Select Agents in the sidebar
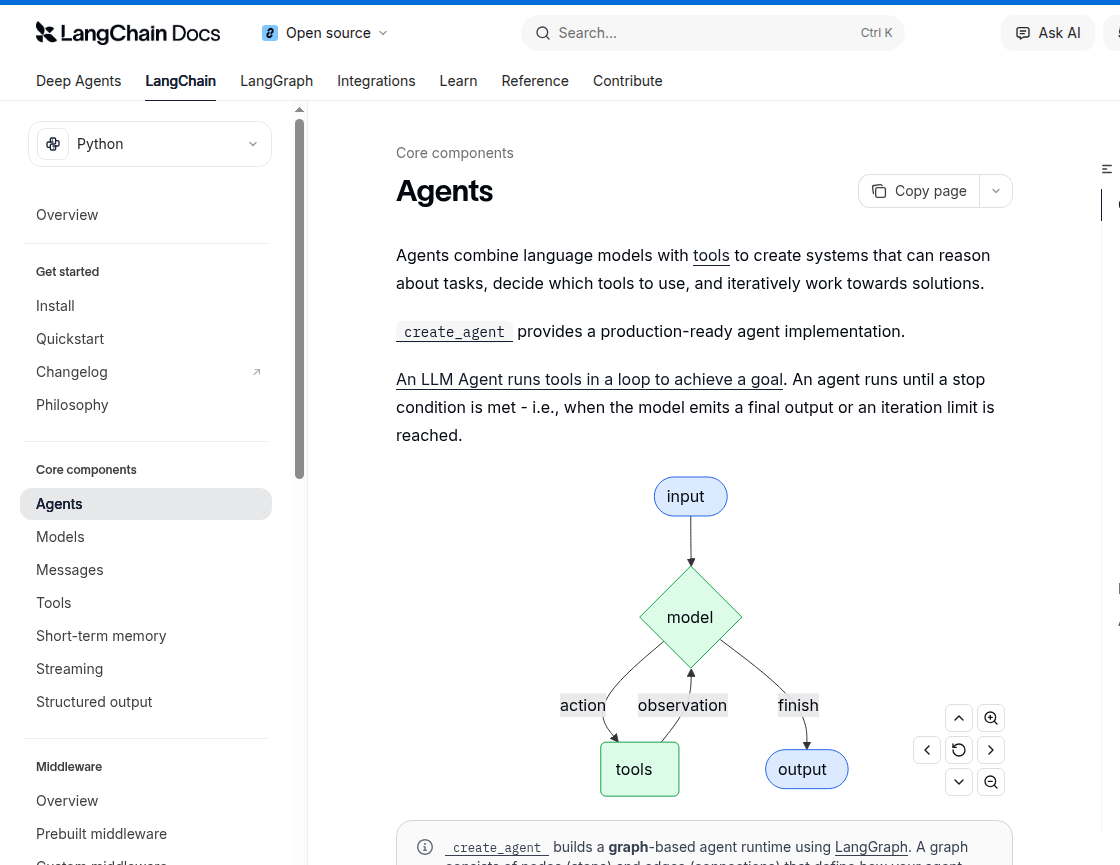This screenshot has width=1120, height=865. point(146,504)
